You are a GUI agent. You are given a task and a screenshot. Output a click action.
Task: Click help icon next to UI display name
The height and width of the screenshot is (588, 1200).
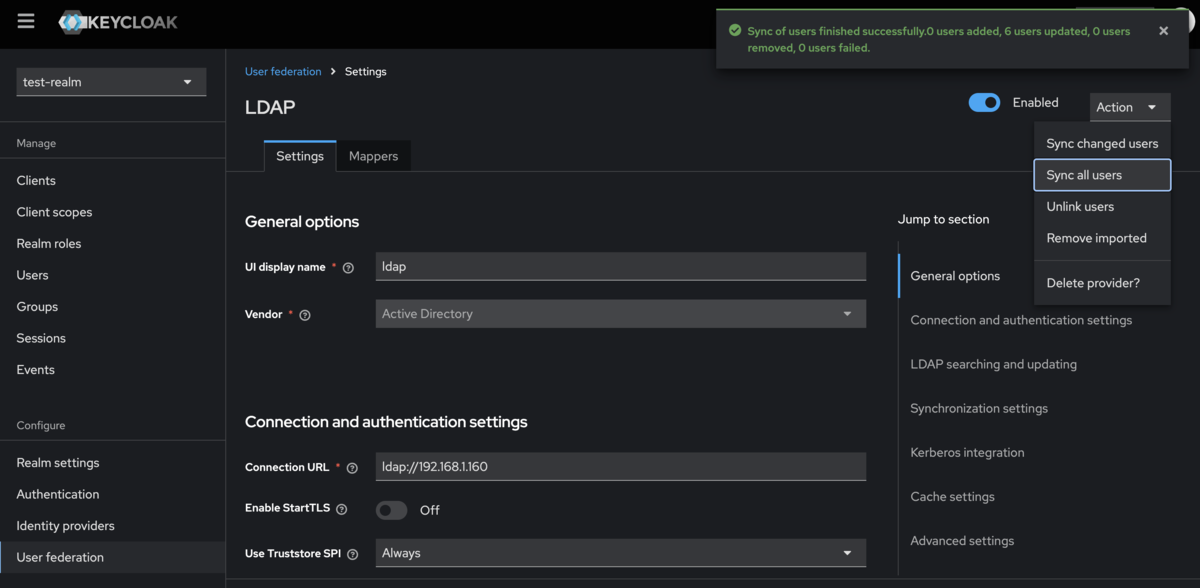[x=348, y=268]
